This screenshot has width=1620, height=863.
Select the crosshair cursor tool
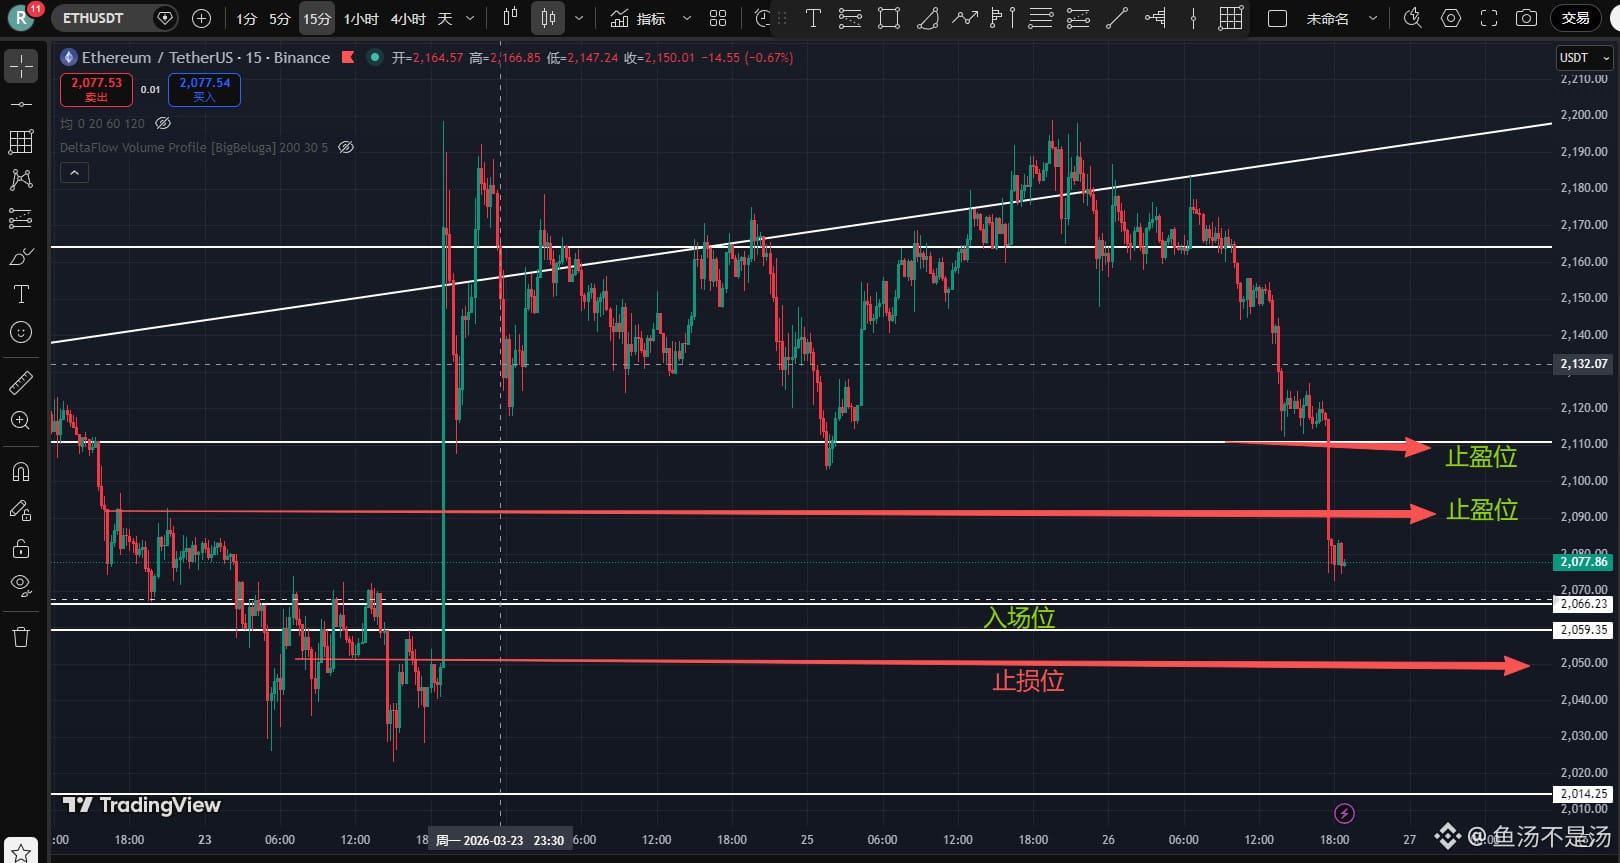(x=21, y=66)
